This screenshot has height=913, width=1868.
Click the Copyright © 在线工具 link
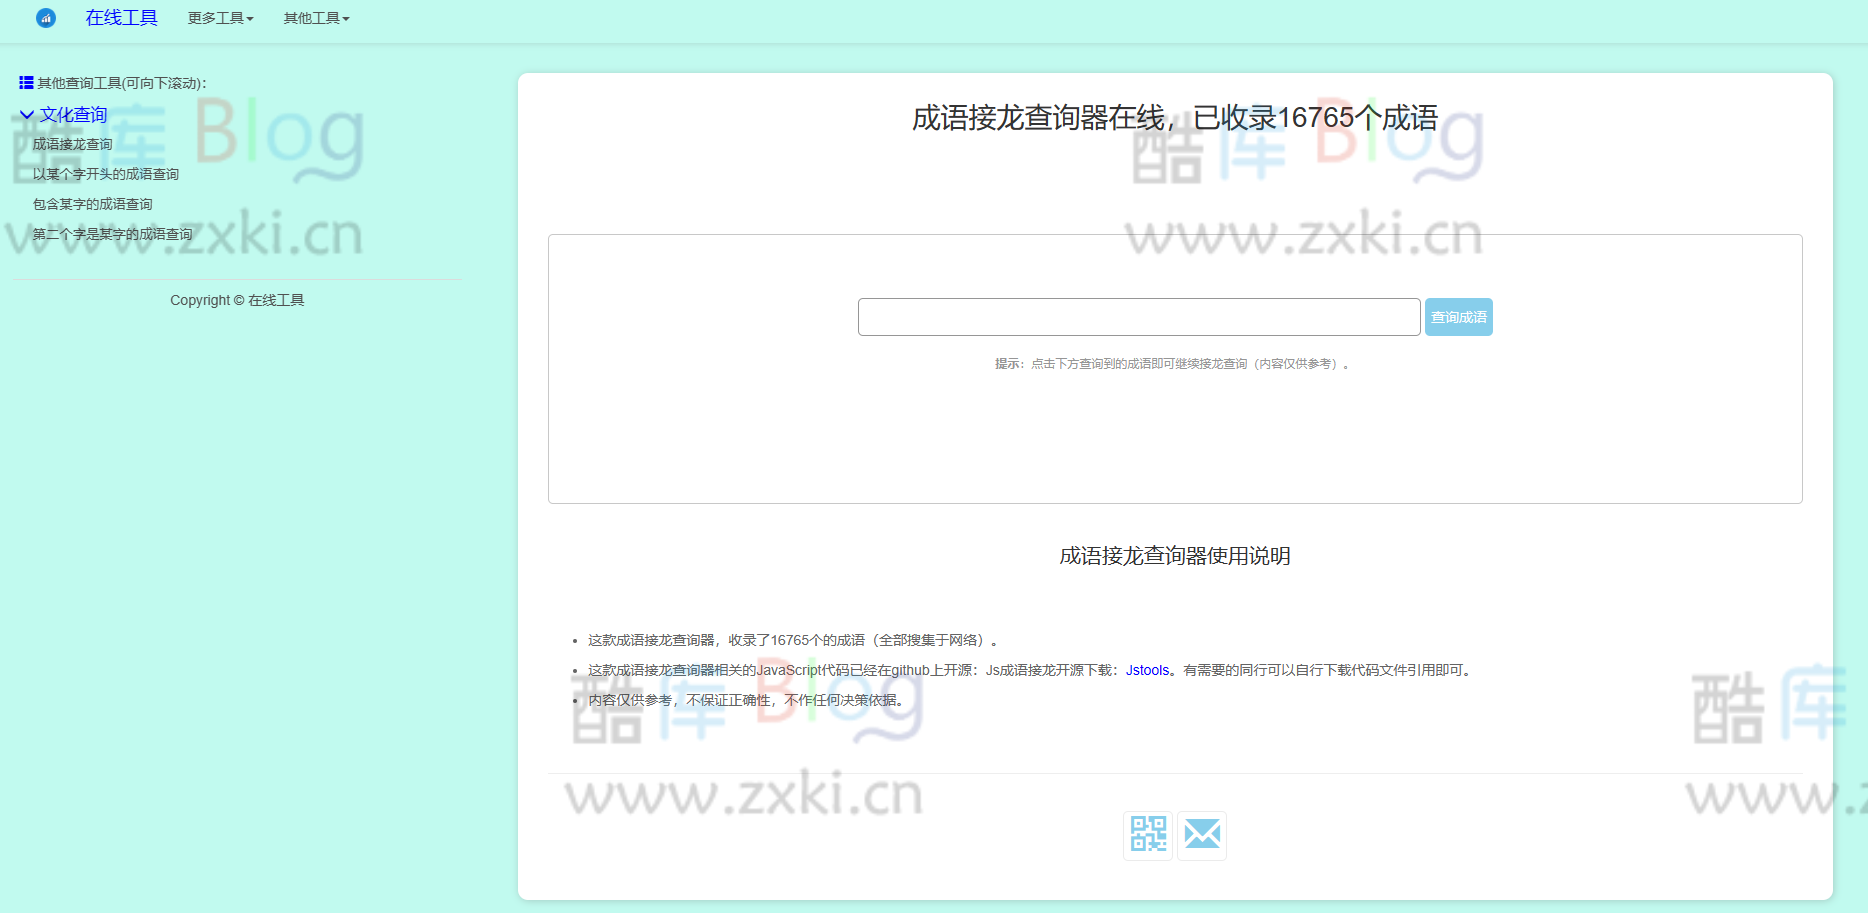[237, 299]
